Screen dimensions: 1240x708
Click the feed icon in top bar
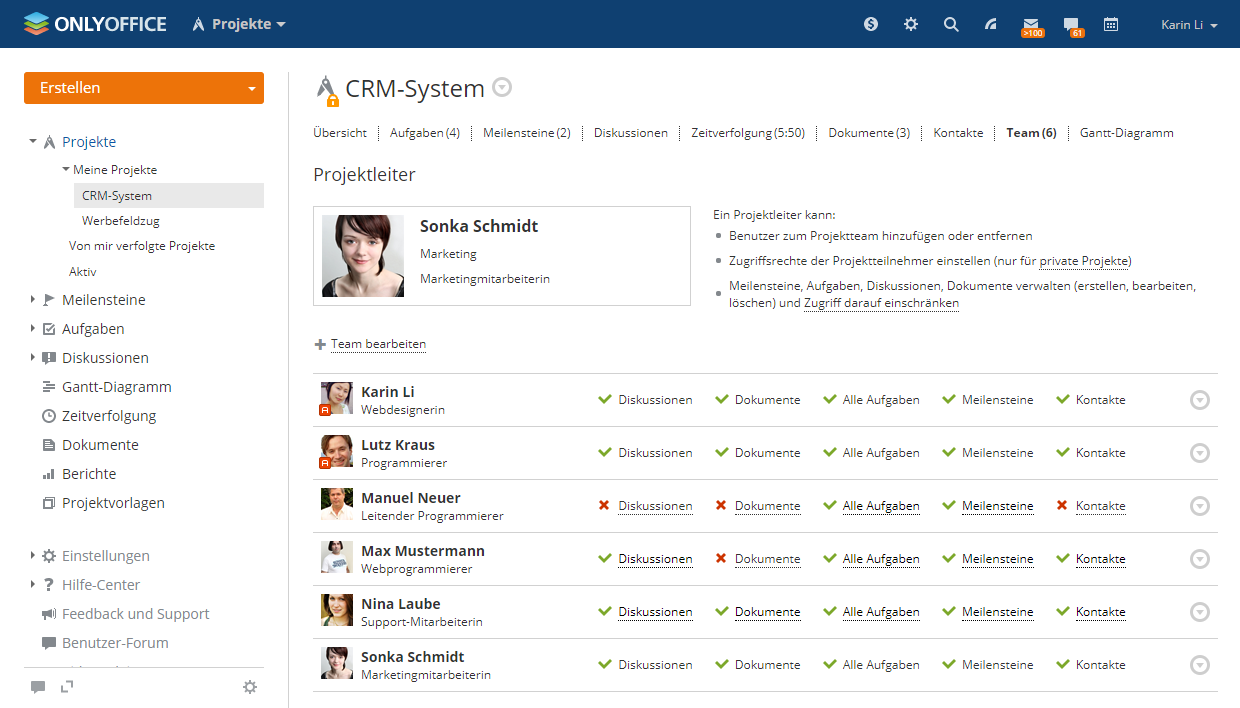pyautogui.click(x=991, y=24)
